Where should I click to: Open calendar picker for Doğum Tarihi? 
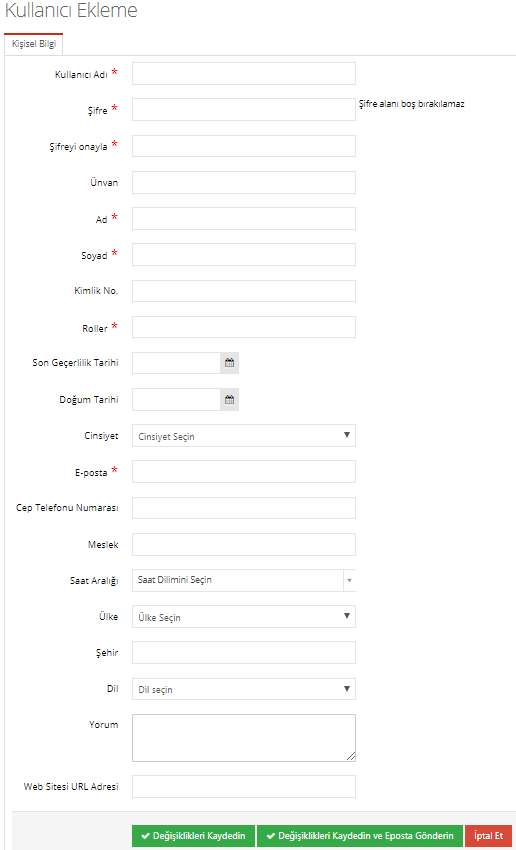[x=229, y=400]
